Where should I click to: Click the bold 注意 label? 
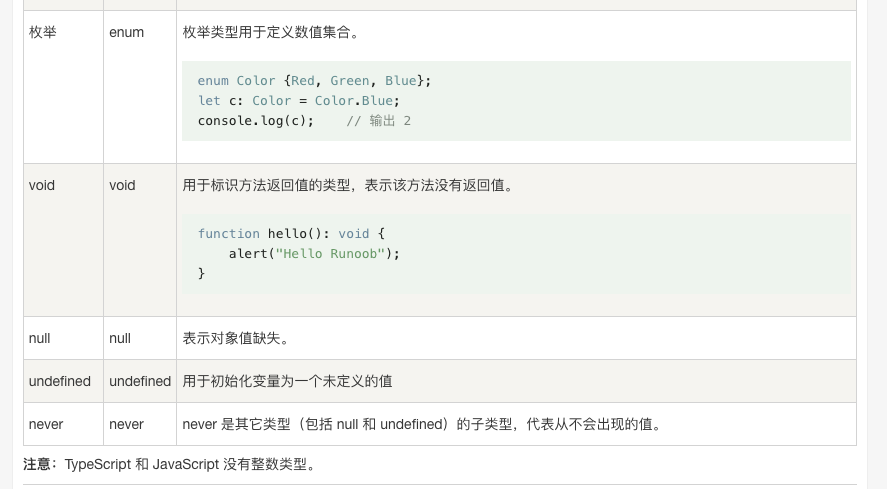[x=40, y=464]
